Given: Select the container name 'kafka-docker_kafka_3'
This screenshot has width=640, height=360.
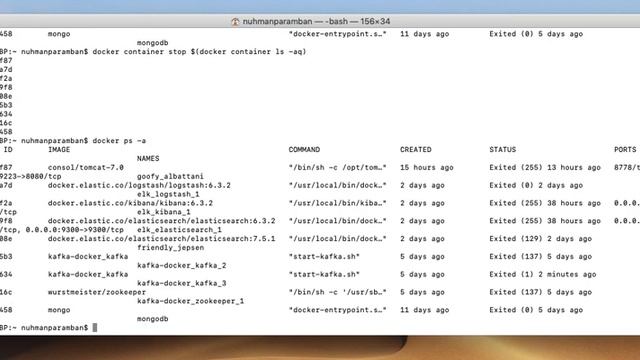Looking at the screenshot, I should (x=182, y=284).
